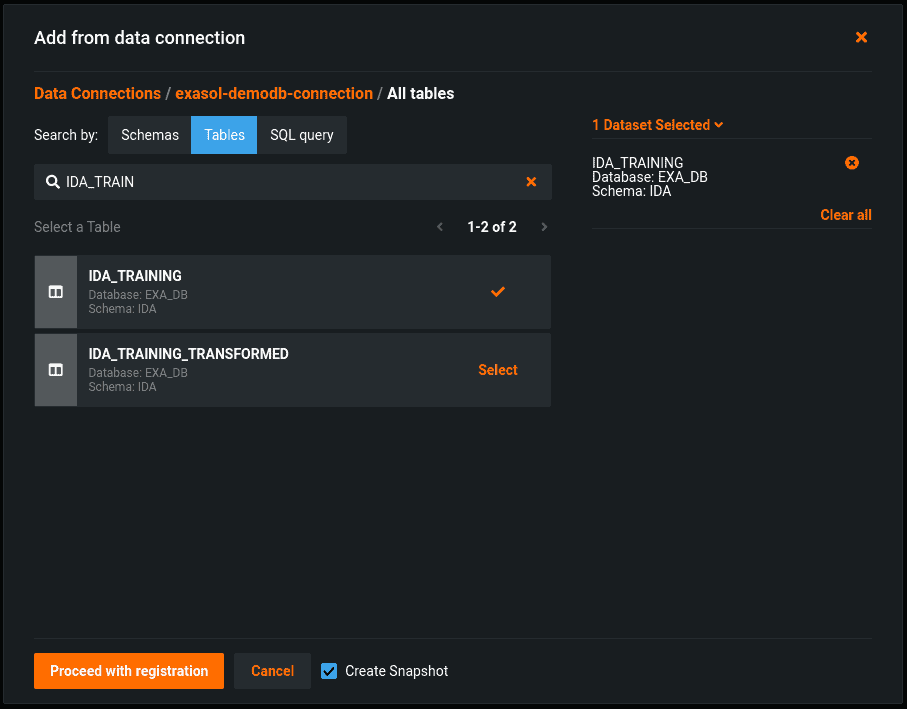Clear all selected datasets
907x709 pixels.
845,215
